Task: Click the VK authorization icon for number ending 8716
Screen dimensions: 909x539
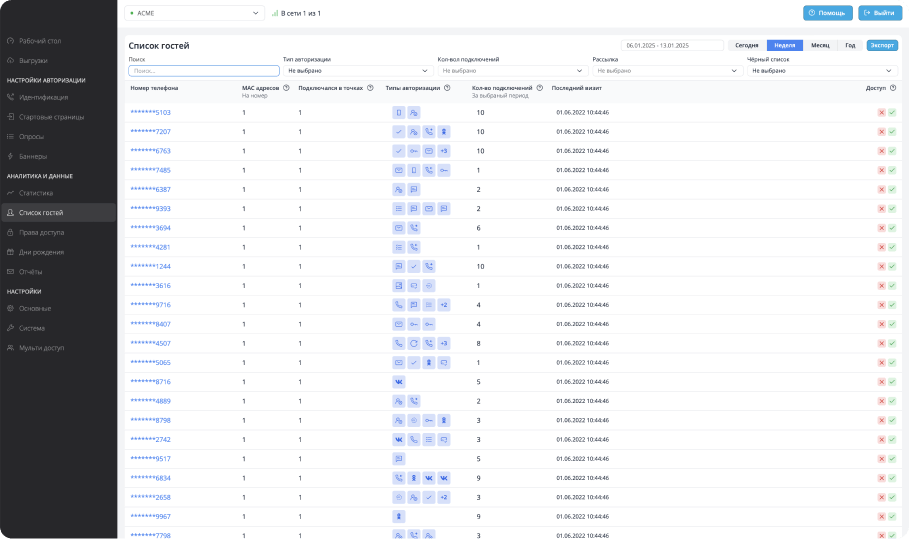Action: pyautogui.click(x=399, y=382)
